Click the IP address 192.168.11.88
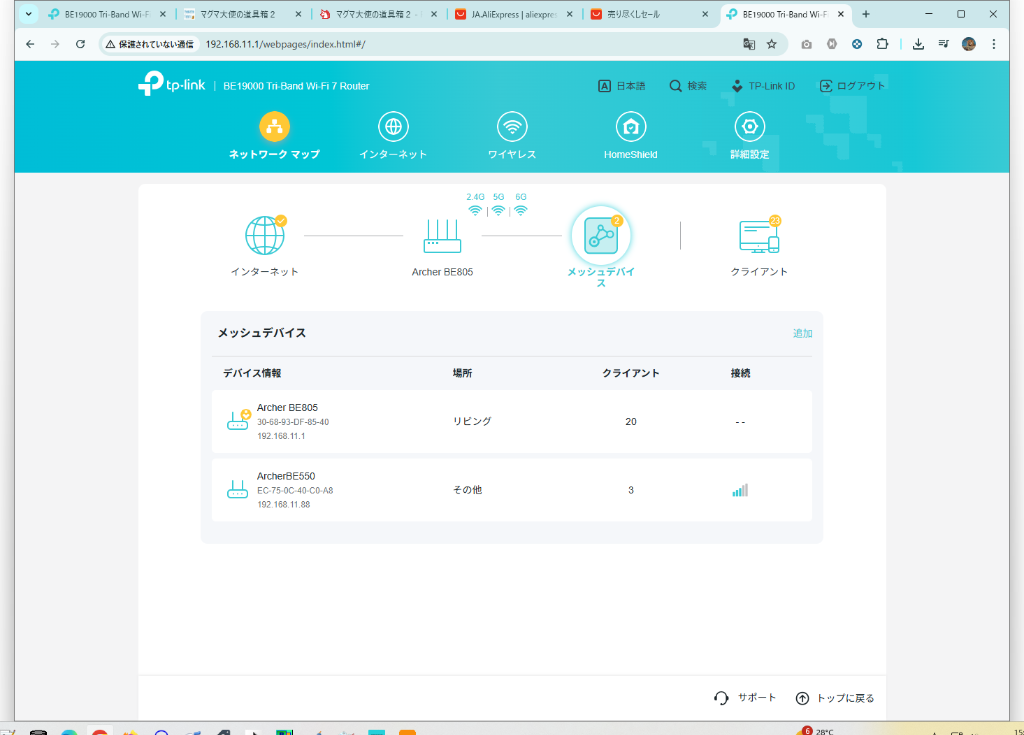 pos(283,504)
